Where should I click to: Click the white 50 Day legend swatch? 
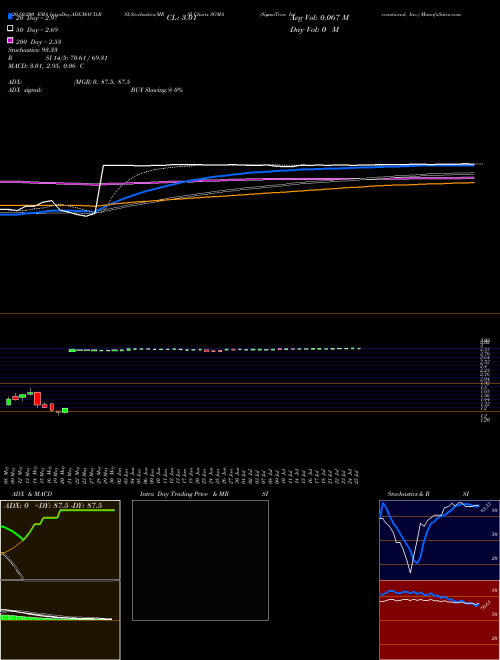pos(10,29)
